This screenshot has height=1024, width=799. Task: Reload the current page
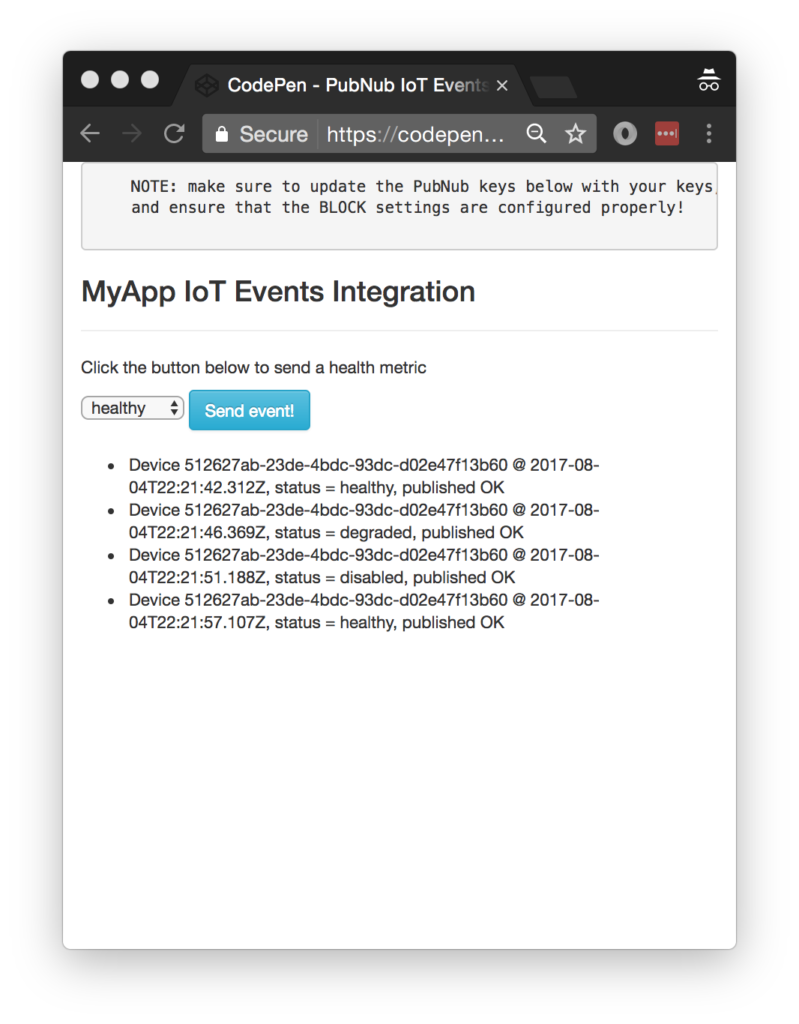174,134
